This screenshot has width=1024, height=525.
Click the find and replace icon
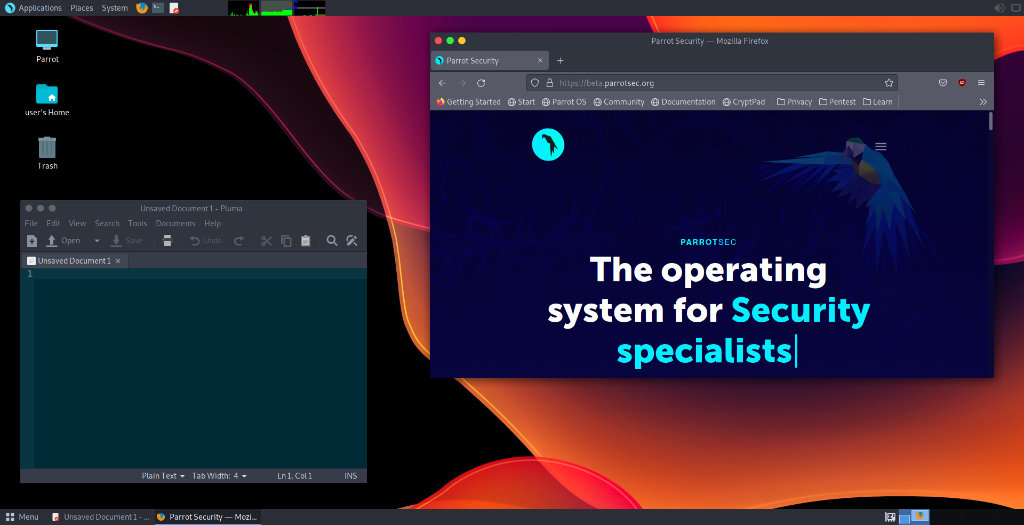click(352, 241)
